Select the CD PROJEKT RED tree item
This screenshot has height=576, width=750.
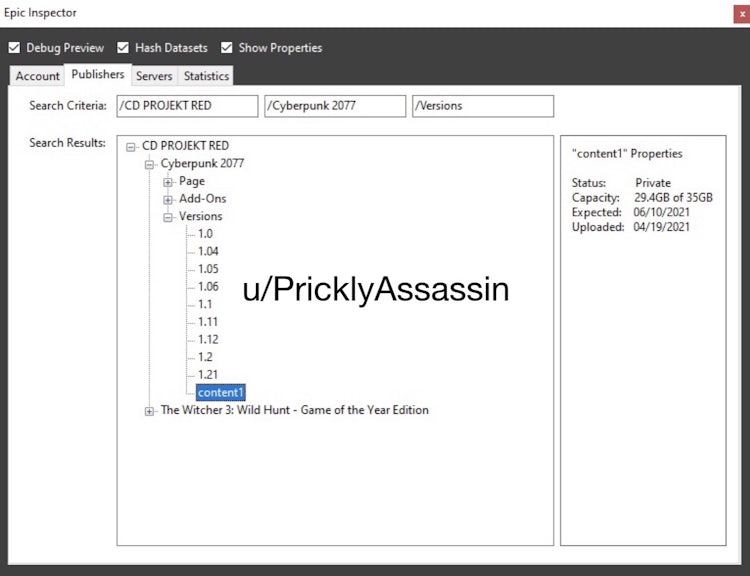pyautogui.click(x=186, y=145)
